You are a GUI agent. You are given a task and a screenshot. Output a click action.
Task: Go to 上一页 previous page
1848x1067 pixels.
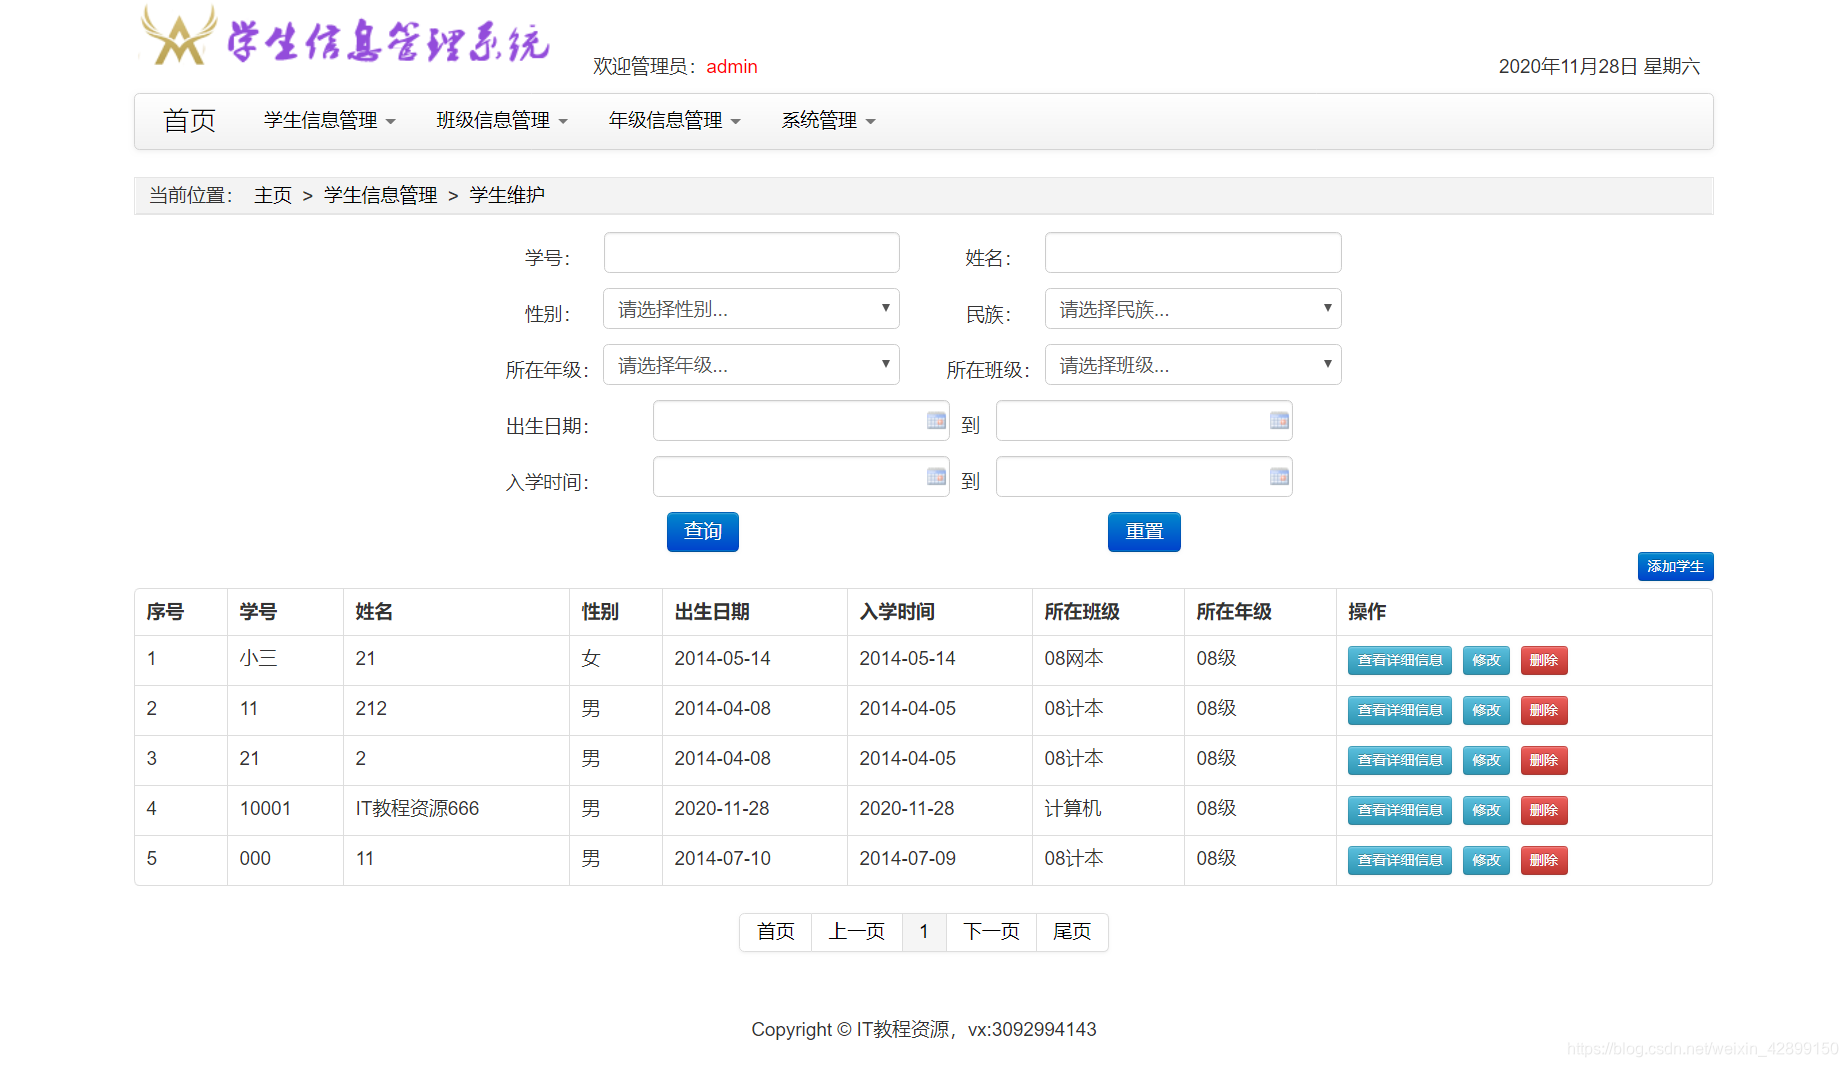point(857,932)
